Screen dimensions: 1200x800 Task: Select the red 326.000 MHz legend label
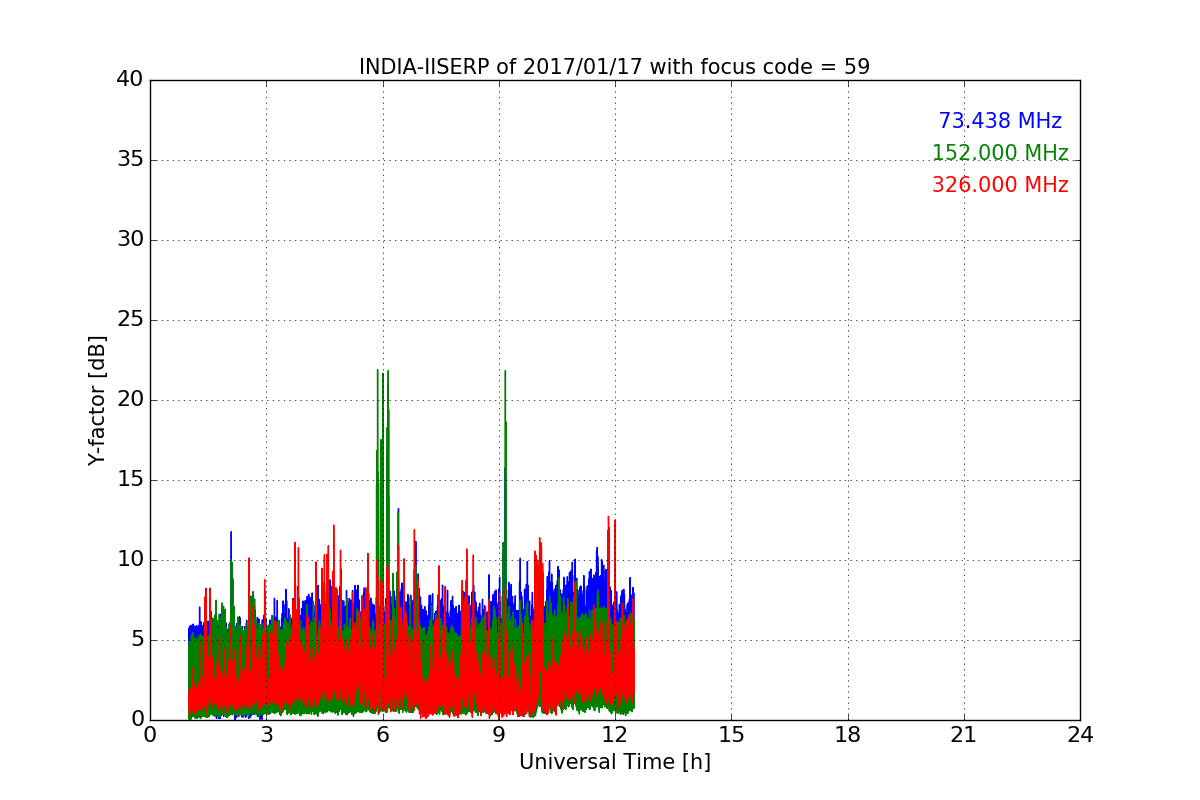pos(1000,185)
